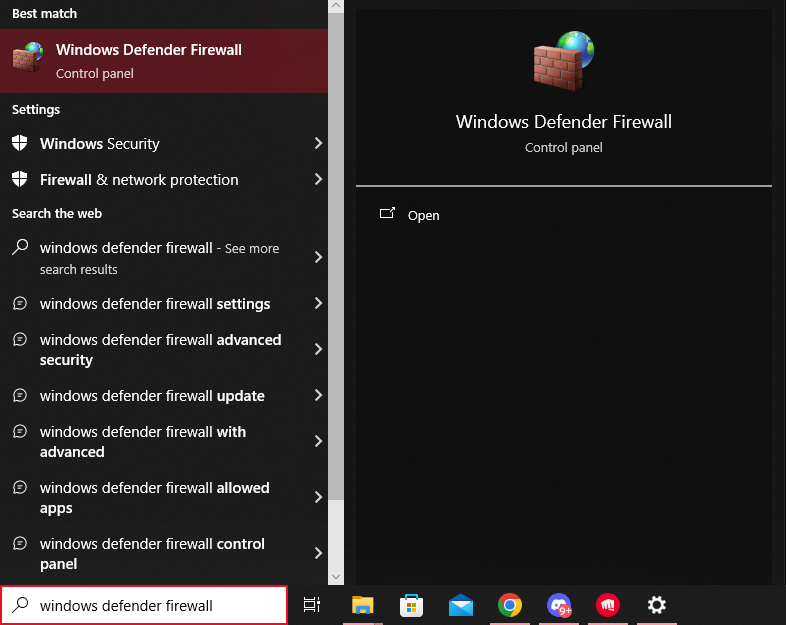Expand the 'control panel' suggestion chevron
This screenshot has width=786, height=625.
point(318,553)
